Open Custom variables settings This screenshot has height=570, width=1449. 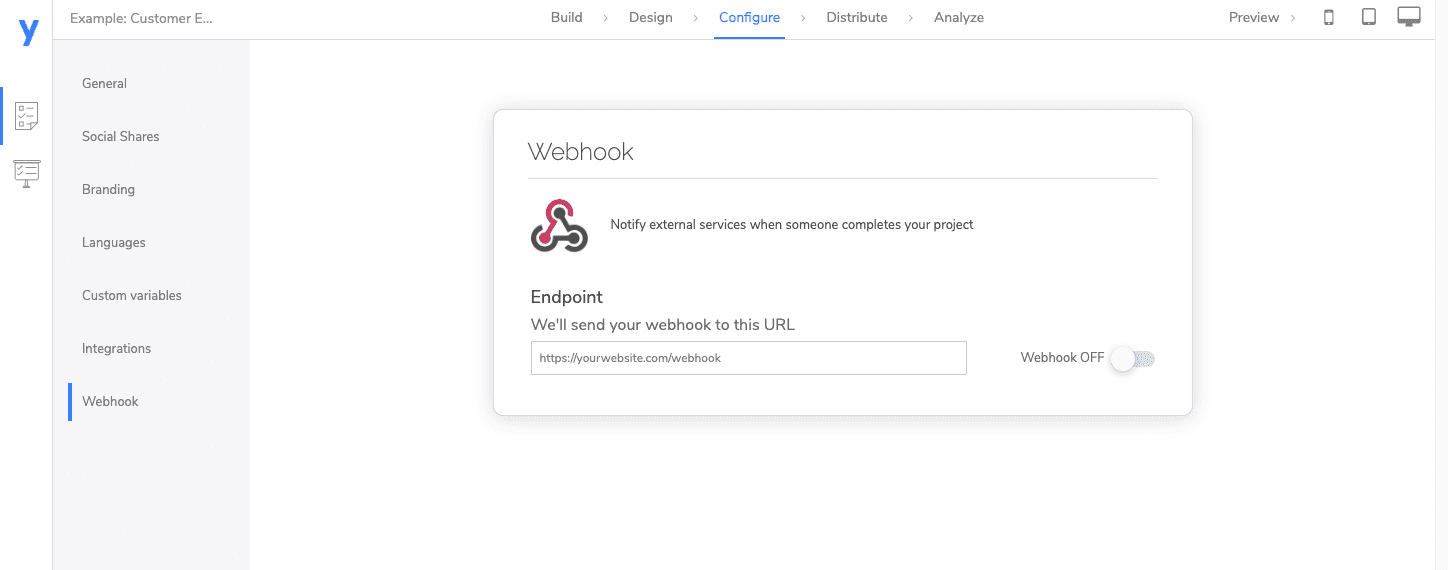point(132,295)
